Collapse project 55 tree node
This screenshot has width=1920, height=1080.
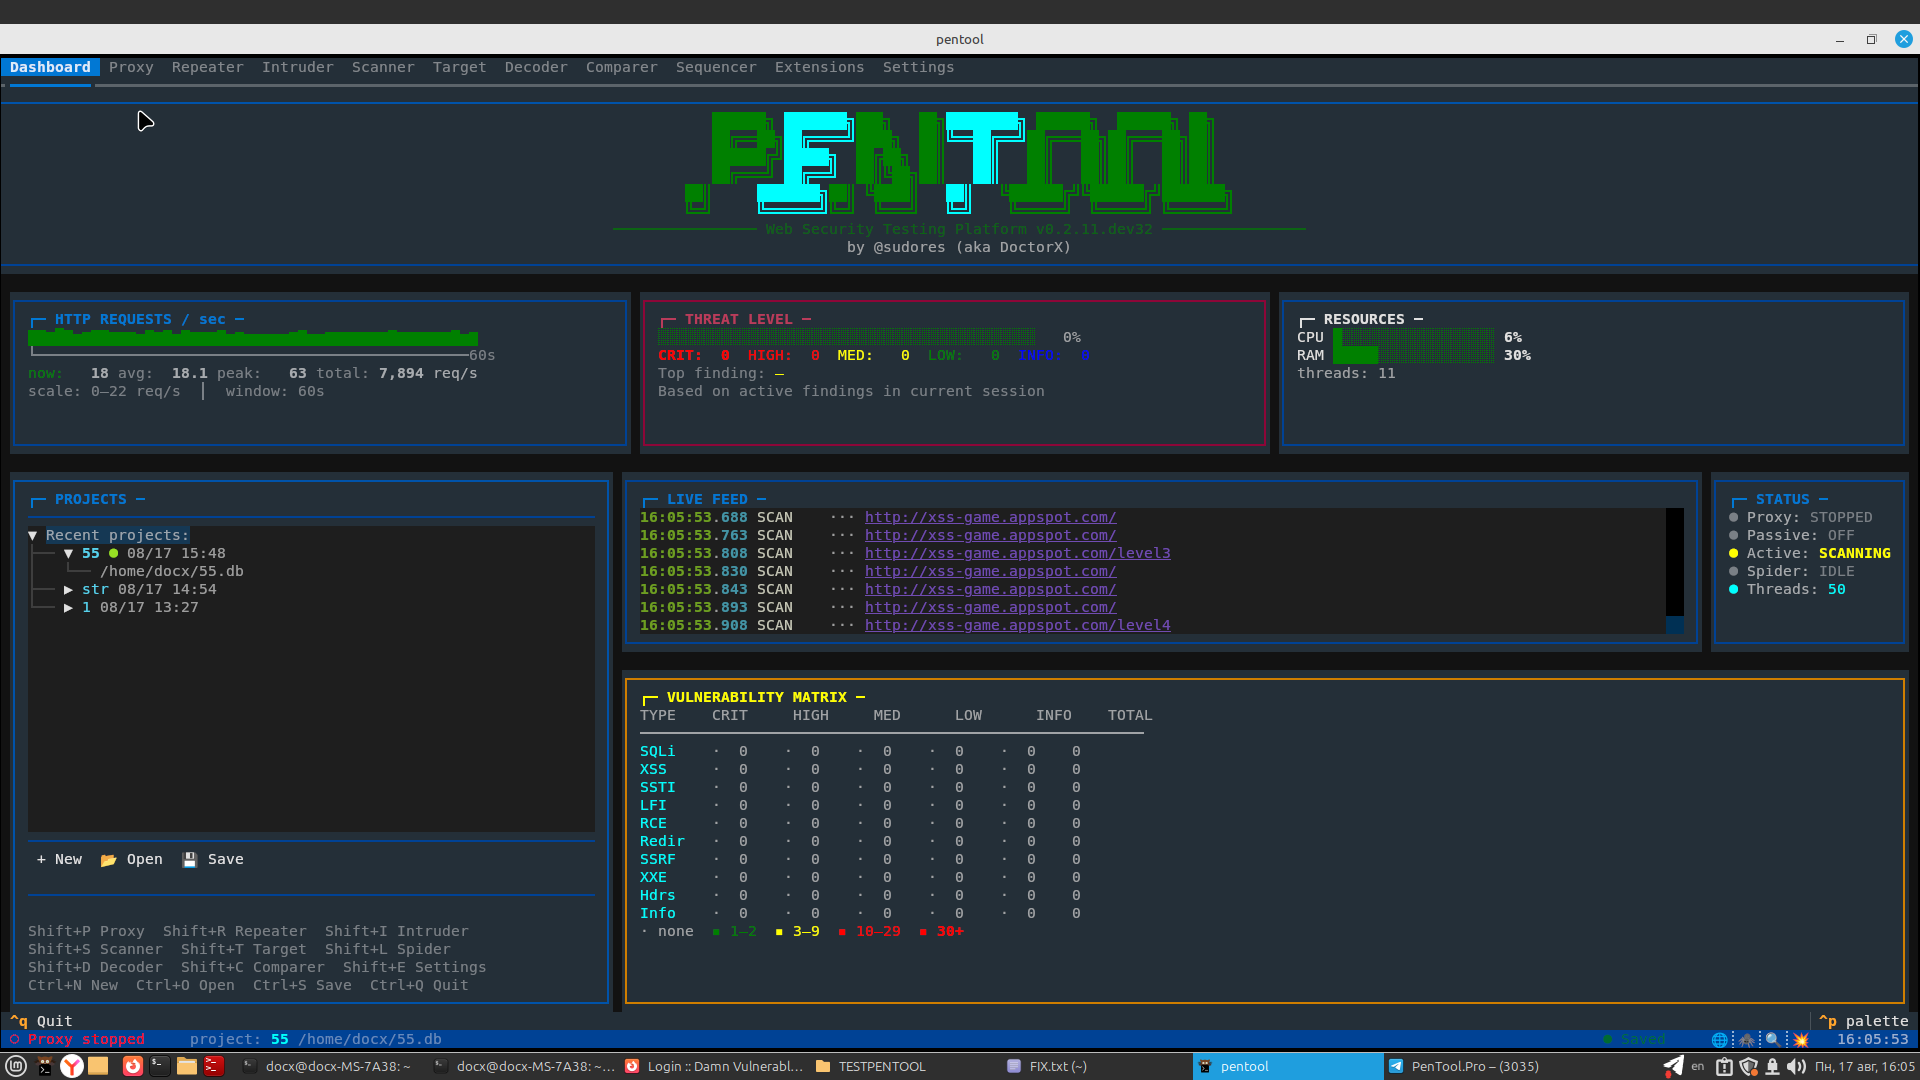(68, 553)
